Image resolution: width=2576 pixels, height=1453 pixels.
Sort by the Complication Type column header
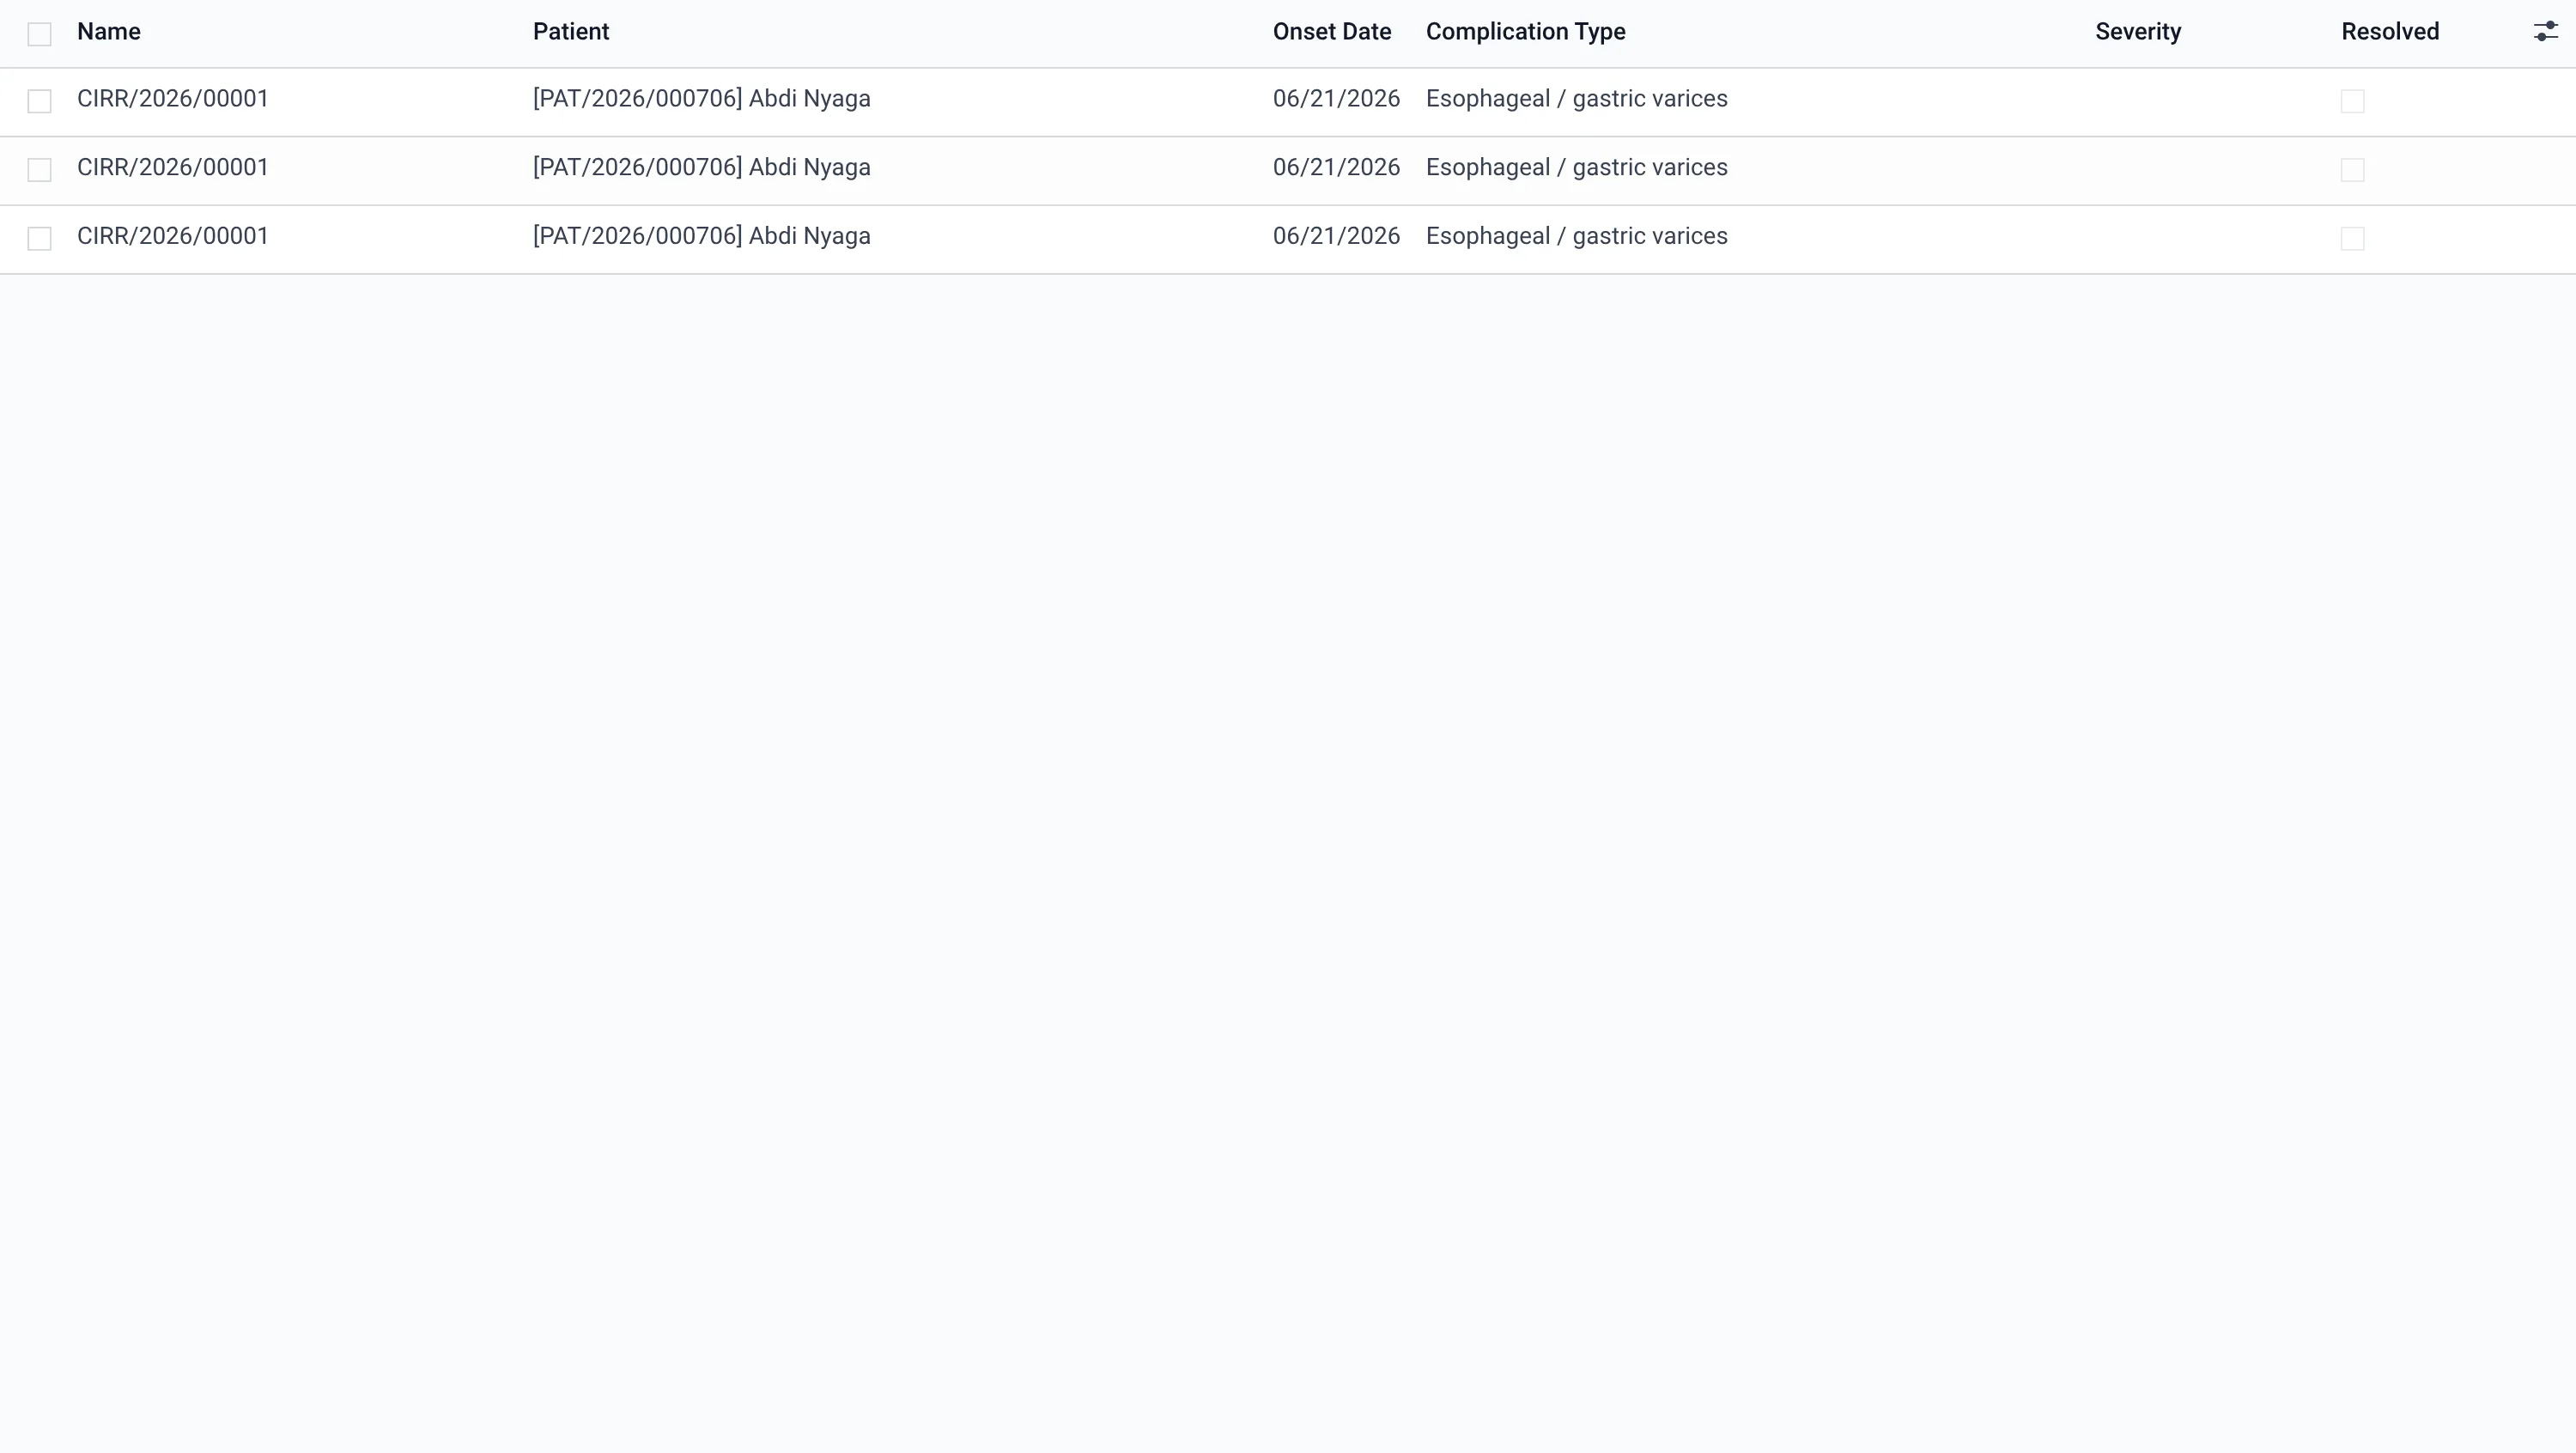tap(1526, 32)
